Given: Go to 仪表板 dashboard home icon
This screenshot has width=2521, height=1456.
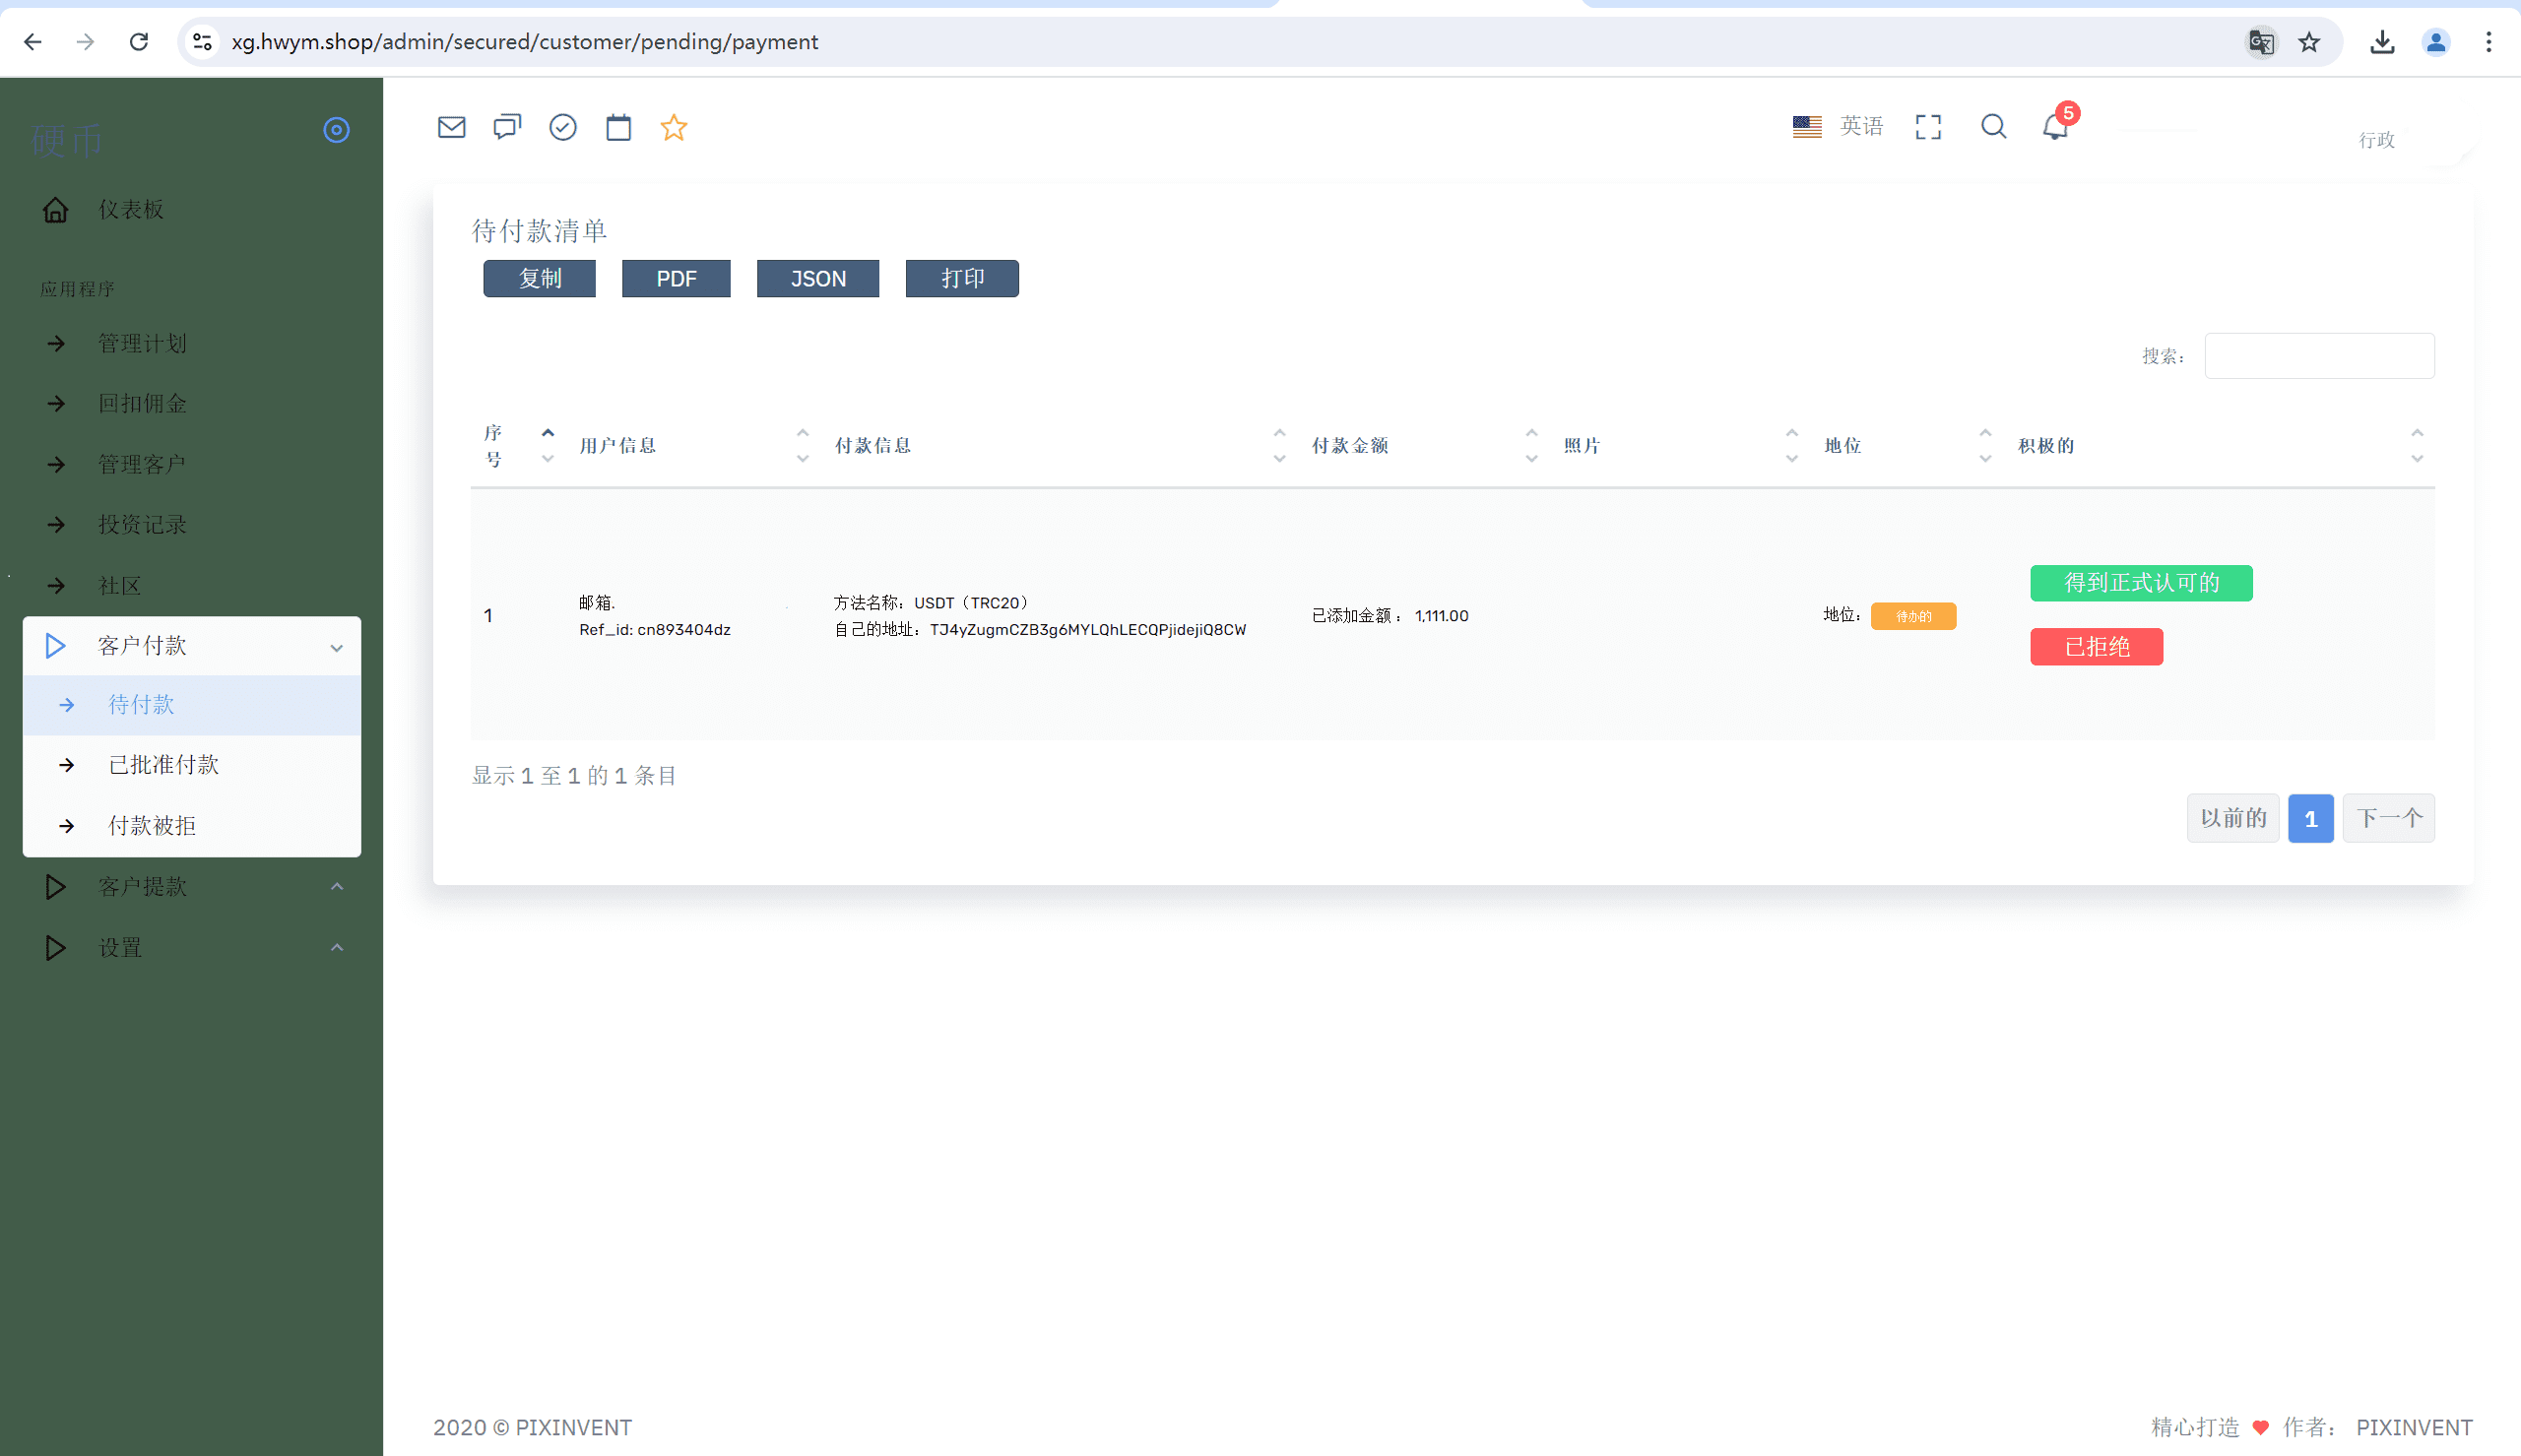Looking at the screenshot, I should (56, 209).
